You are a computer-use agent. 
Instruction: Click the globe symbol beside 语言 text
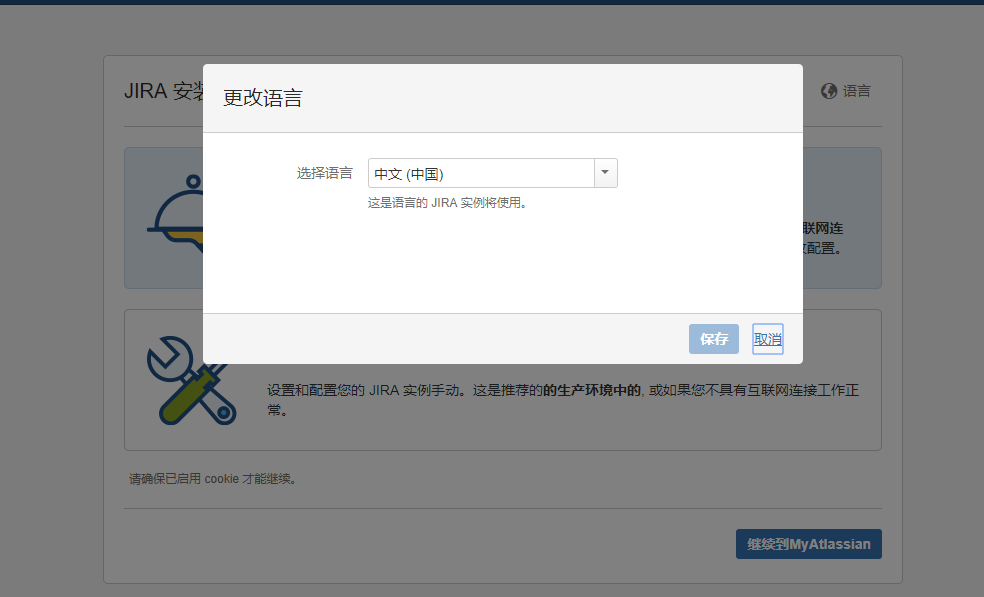(x=829, y=90)
